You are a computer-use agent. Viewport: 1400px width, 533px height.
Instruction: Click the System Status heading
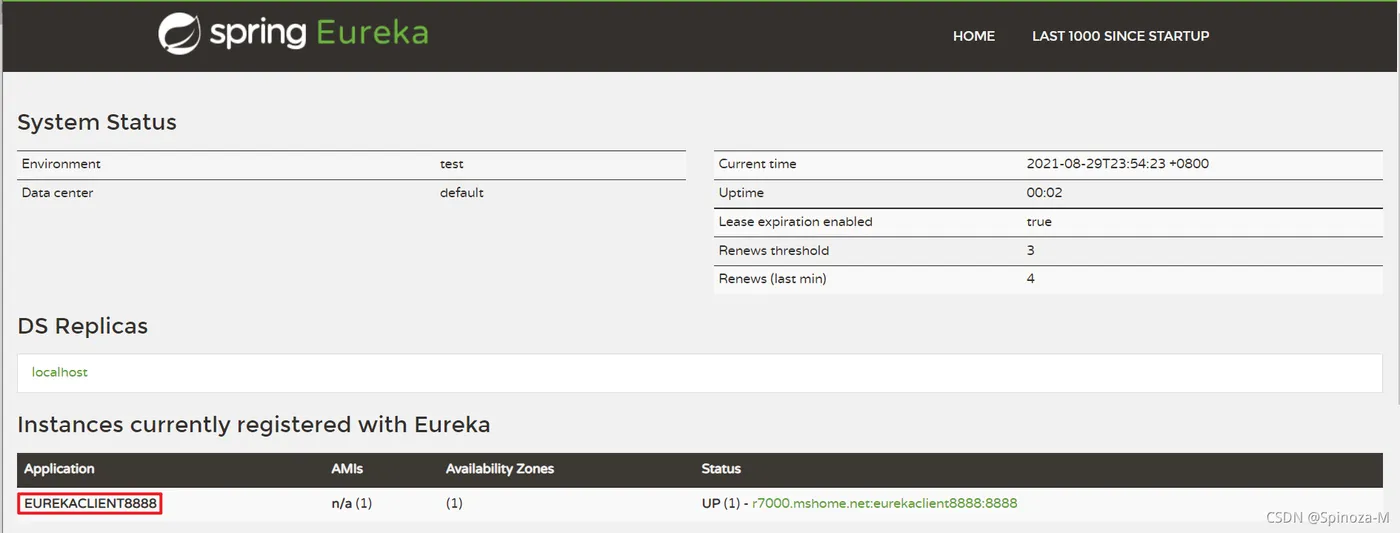(x=97, y=122)
